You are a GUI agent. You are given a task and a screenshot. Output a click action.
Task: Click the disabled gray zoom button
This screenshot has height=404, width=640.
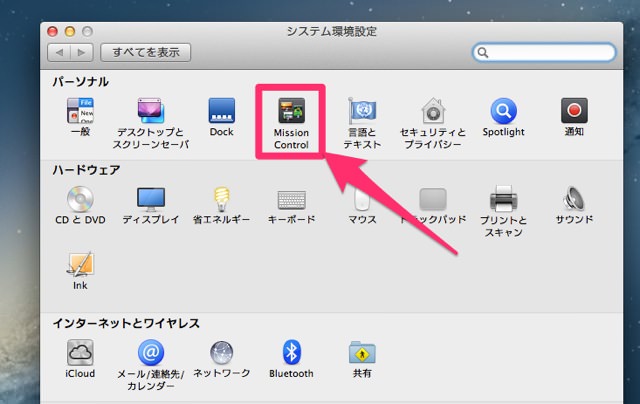coord(87,31)
